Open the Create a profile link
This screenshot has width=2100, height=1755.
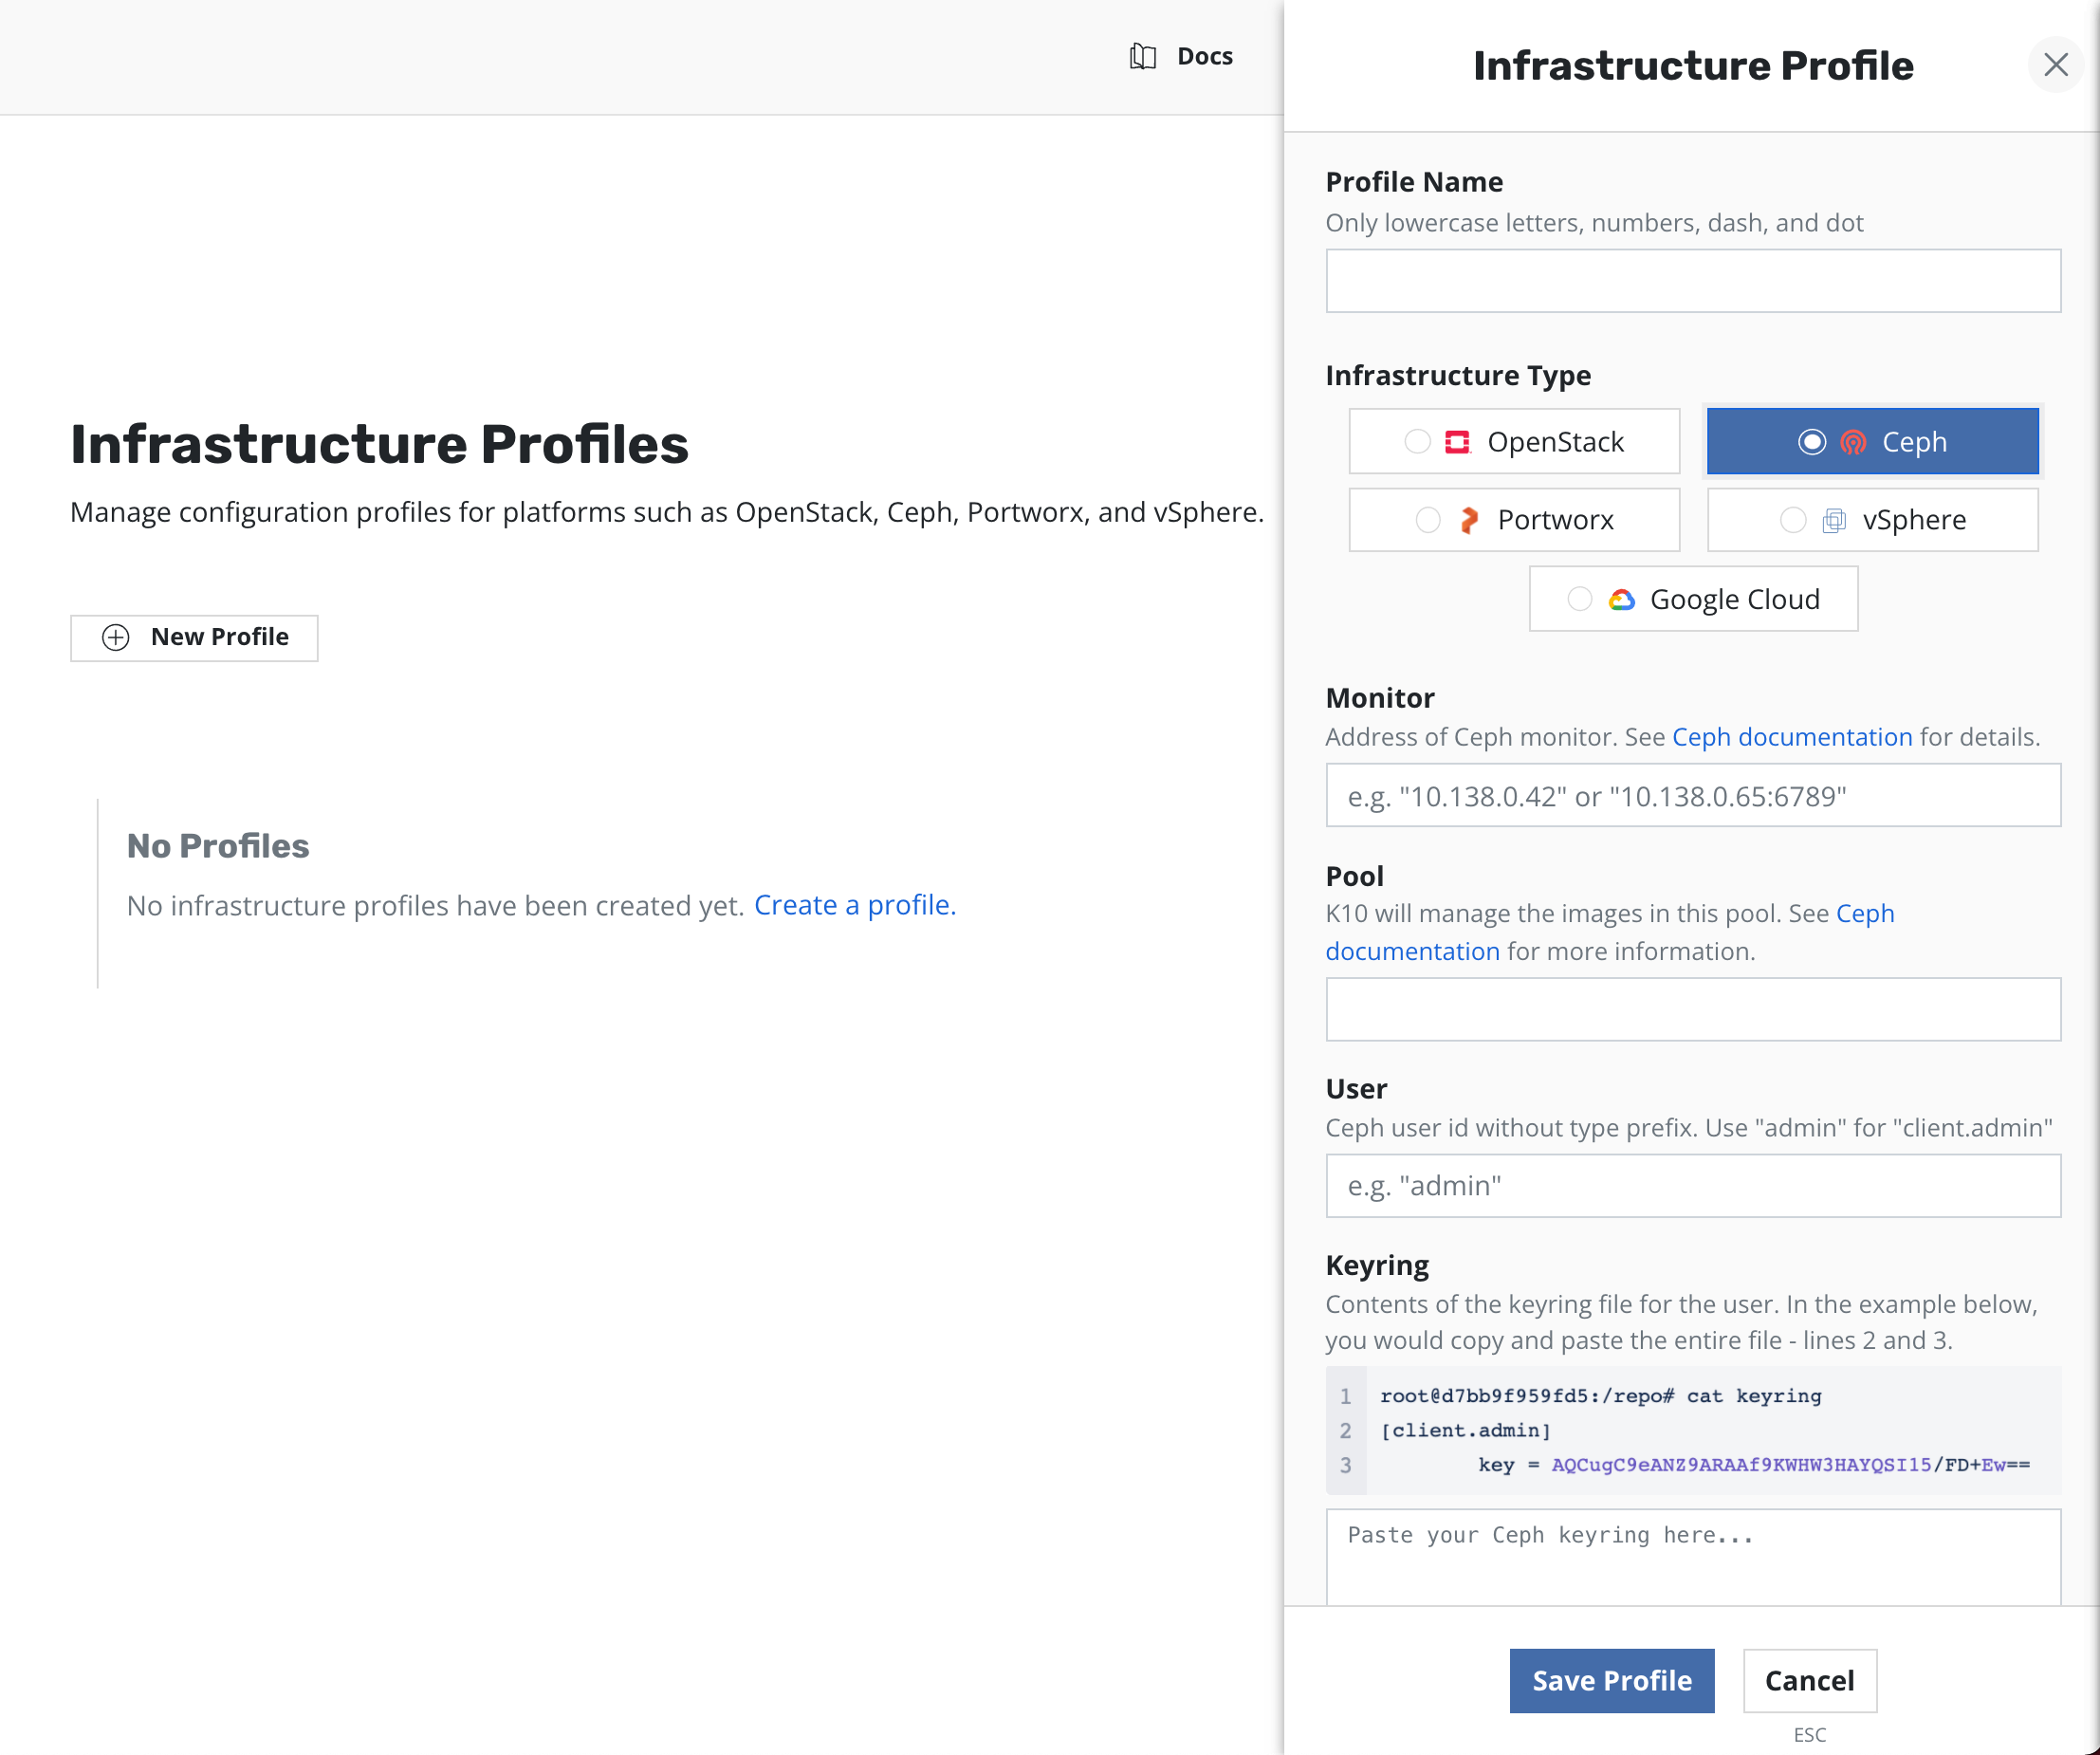coord(854,905)
